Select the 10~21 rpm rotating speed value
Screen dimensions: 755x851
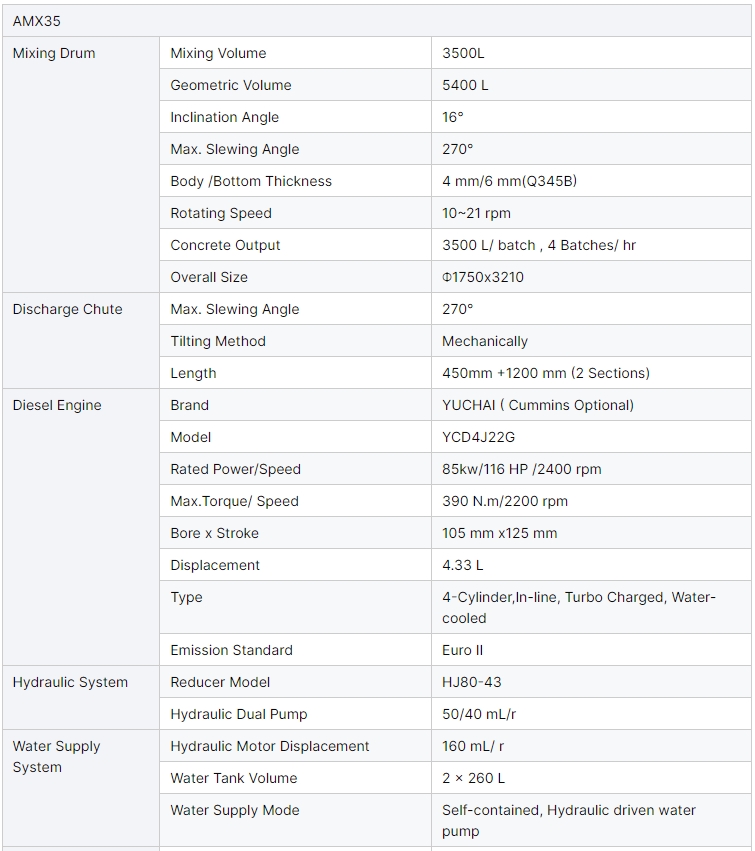click(x=476, y=214)
